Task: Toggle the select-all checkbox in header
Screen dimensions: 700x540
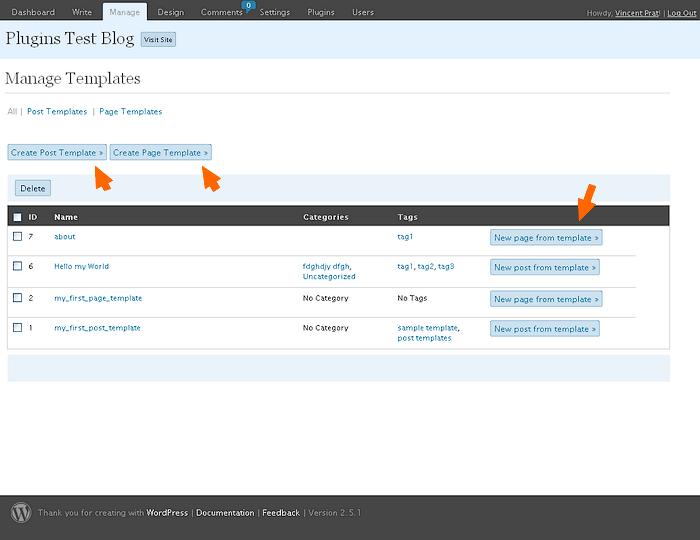Action: pyautogui.click(x=17, y=217)
